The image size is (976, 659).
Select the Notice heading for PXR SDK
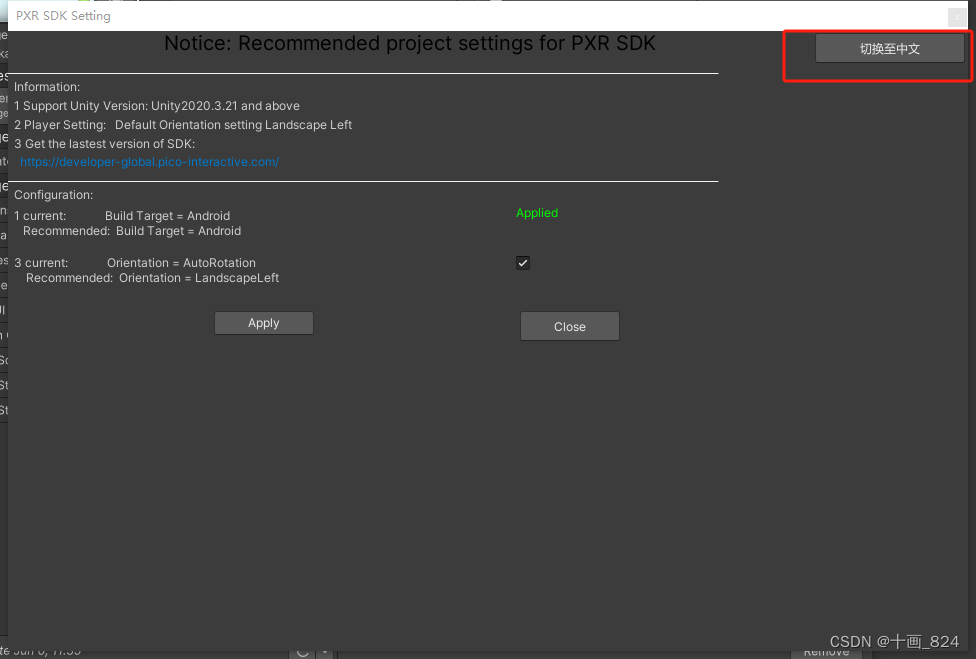pos(410,44)
